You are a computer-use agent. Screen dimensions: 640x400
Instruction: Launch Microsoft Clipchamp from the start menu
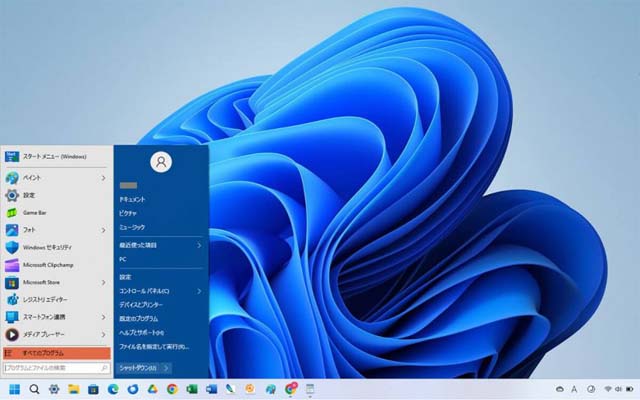point(56,265)
